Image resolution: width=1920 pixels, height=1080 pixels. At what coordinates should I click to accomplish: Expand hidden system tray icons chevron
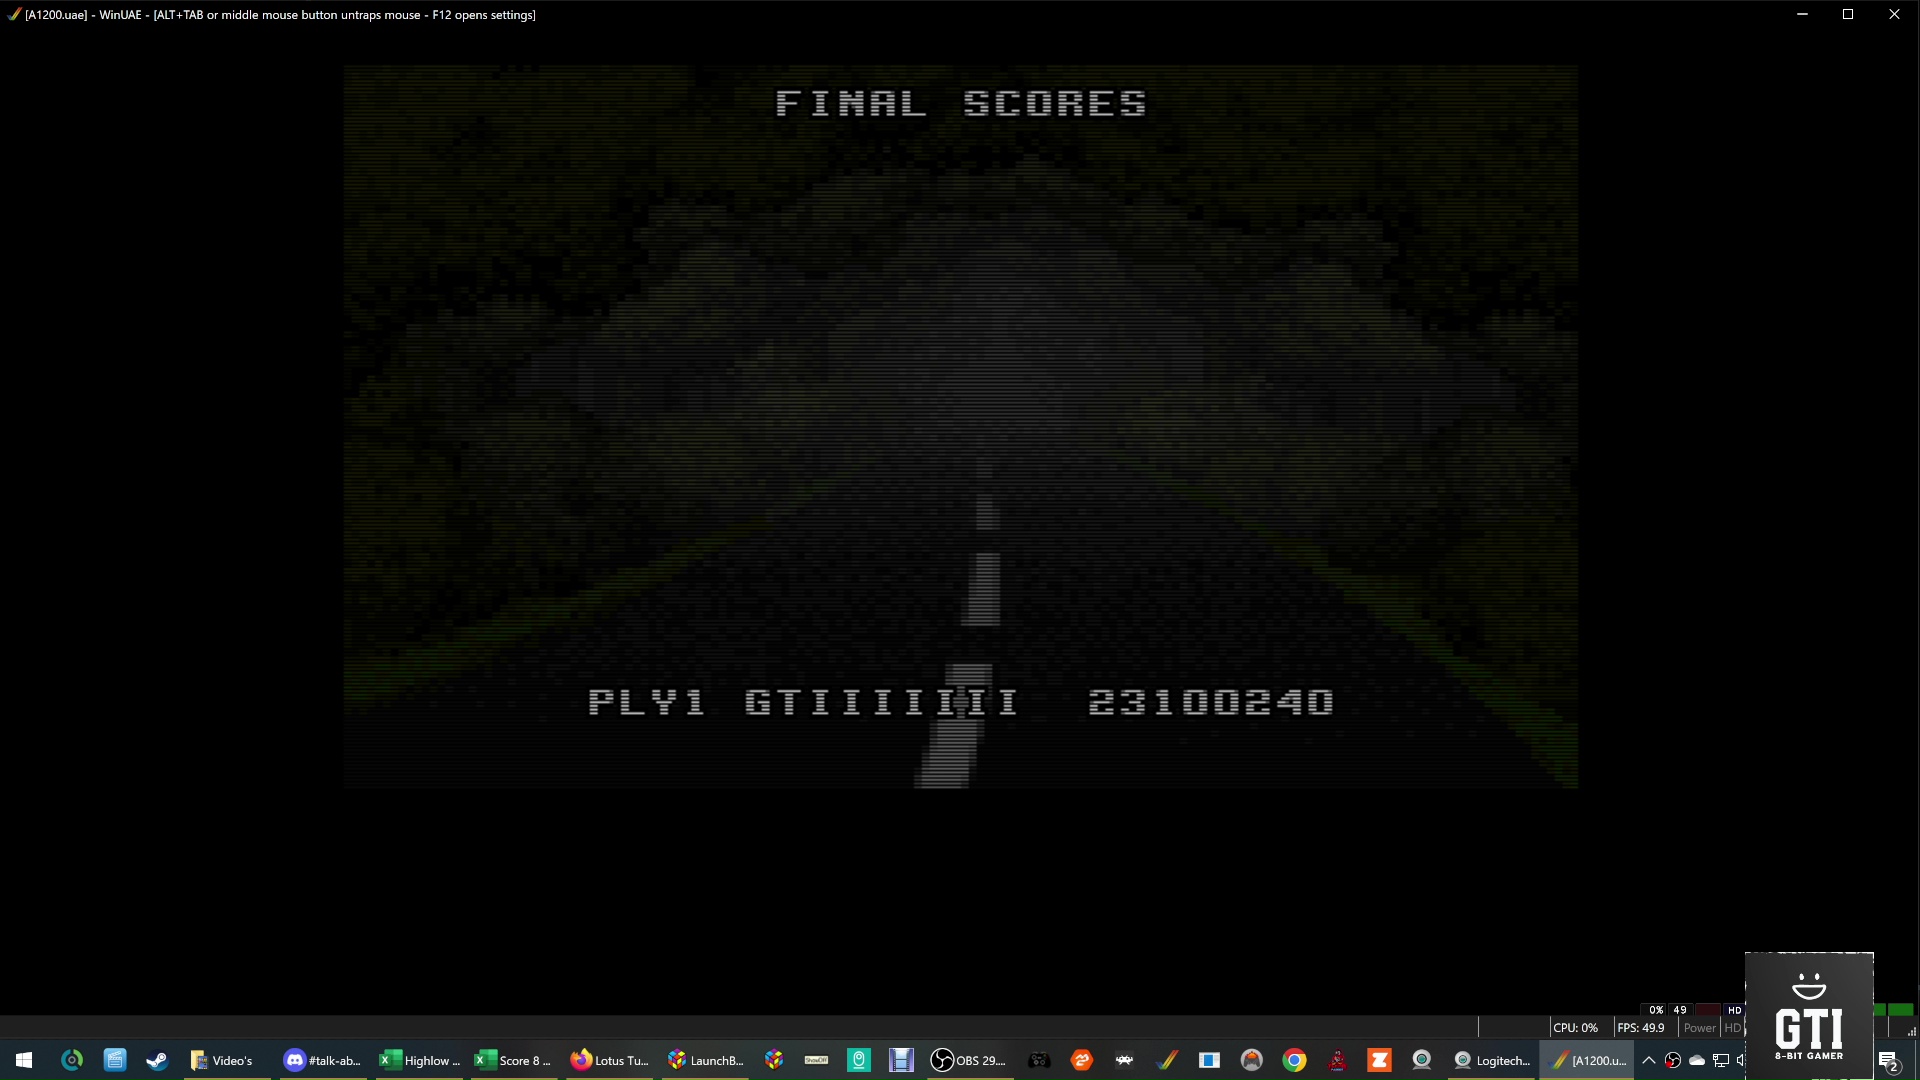click(x=1649, y=1060)
